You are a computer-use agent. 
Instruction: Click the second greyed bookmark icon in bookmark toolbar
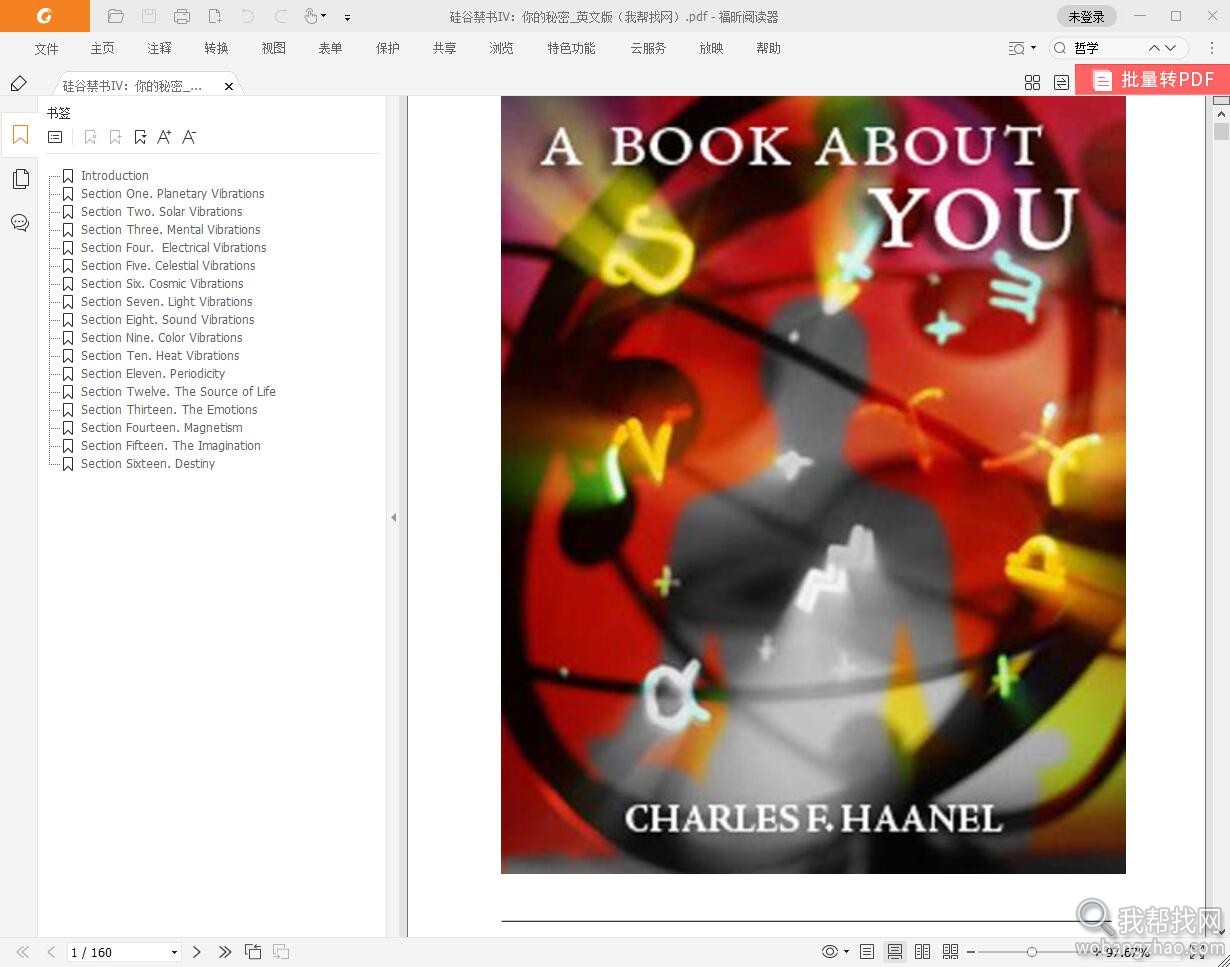115,137
